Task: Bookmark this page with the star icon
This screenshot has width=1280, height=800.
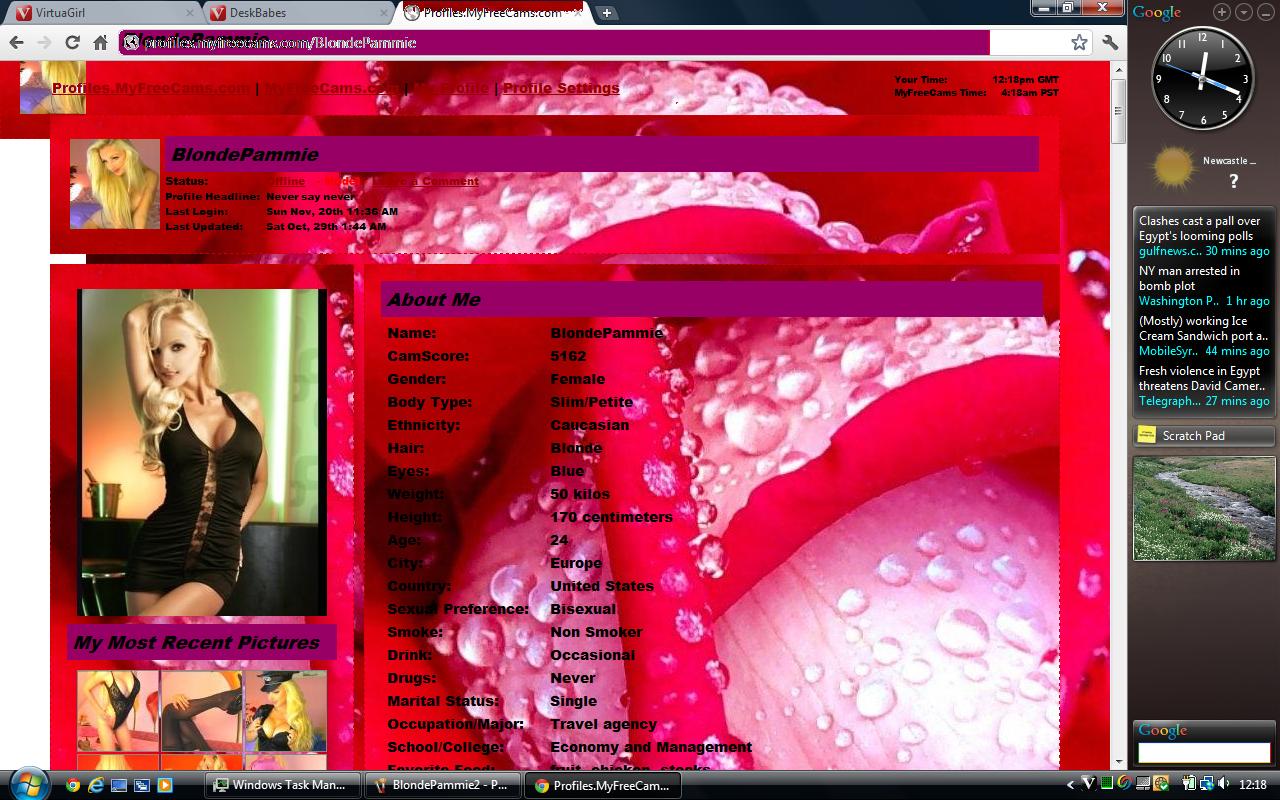Action: click(1079, 42)
